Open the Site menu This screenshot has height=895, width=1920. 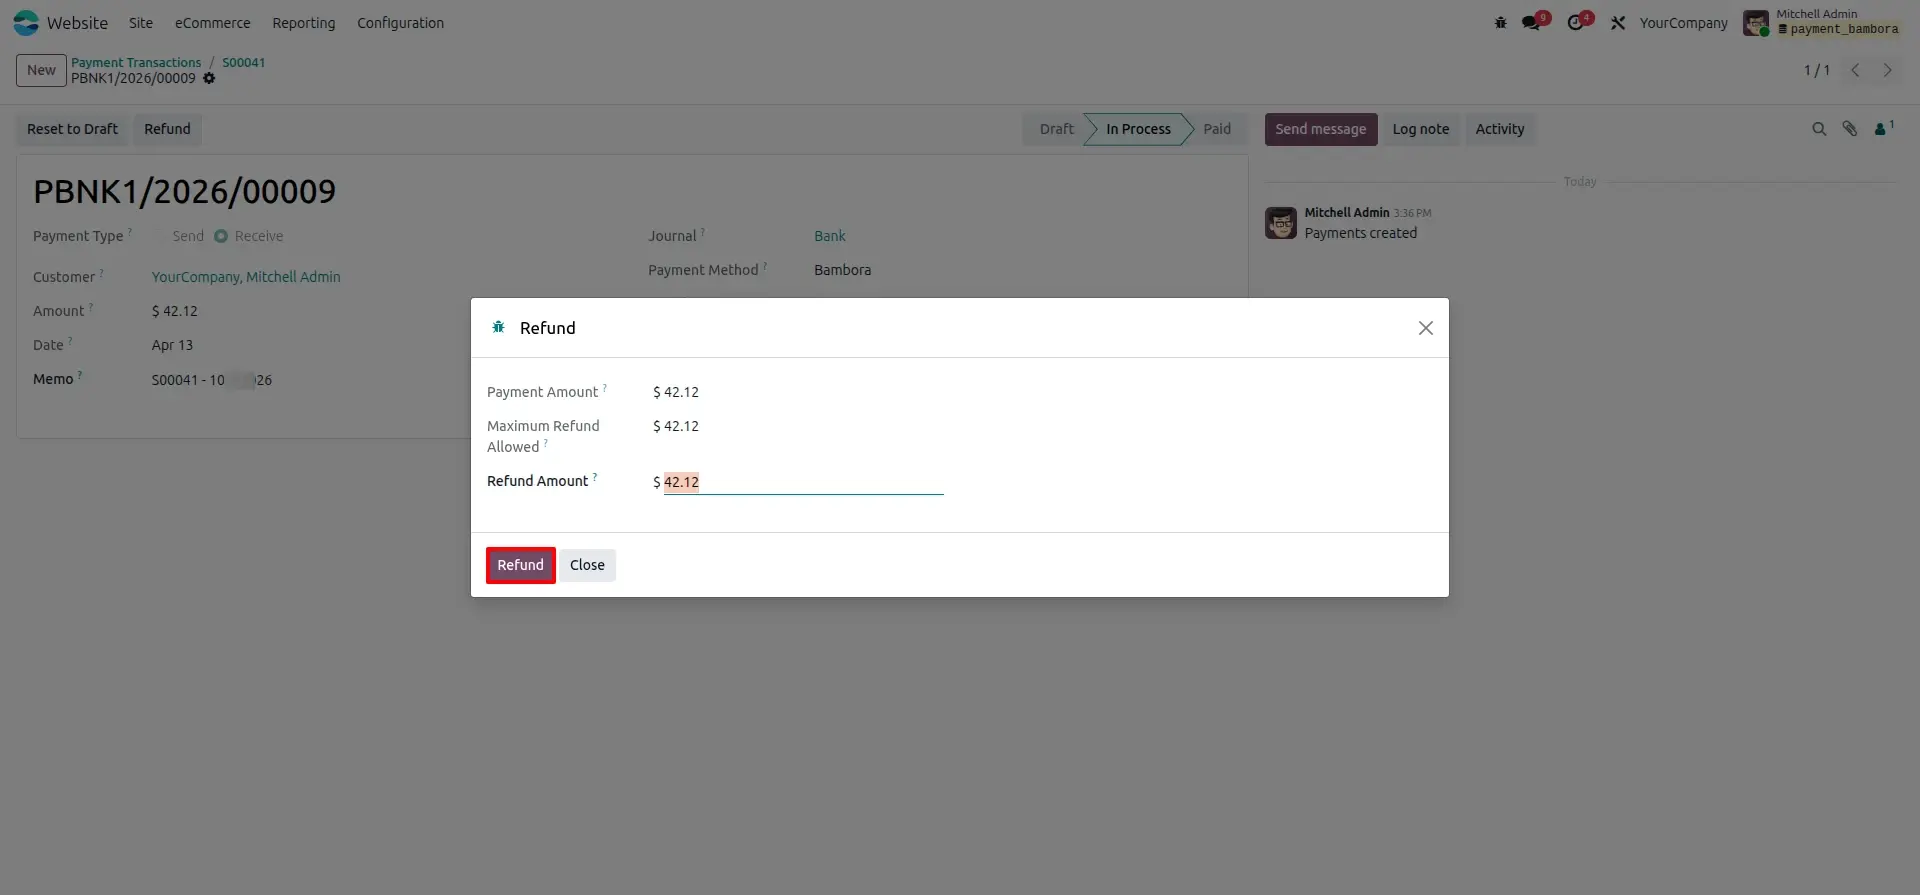141,22
